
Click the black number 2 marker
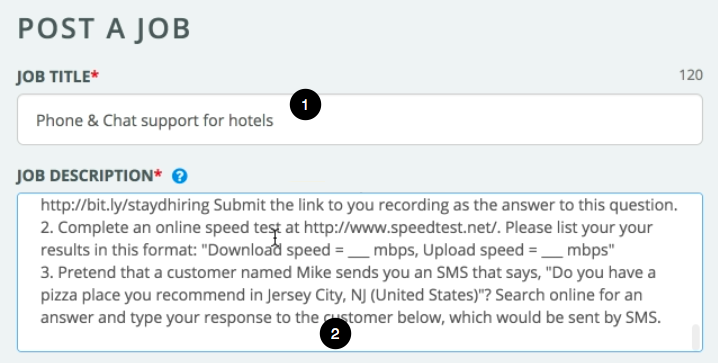(335, 334)
